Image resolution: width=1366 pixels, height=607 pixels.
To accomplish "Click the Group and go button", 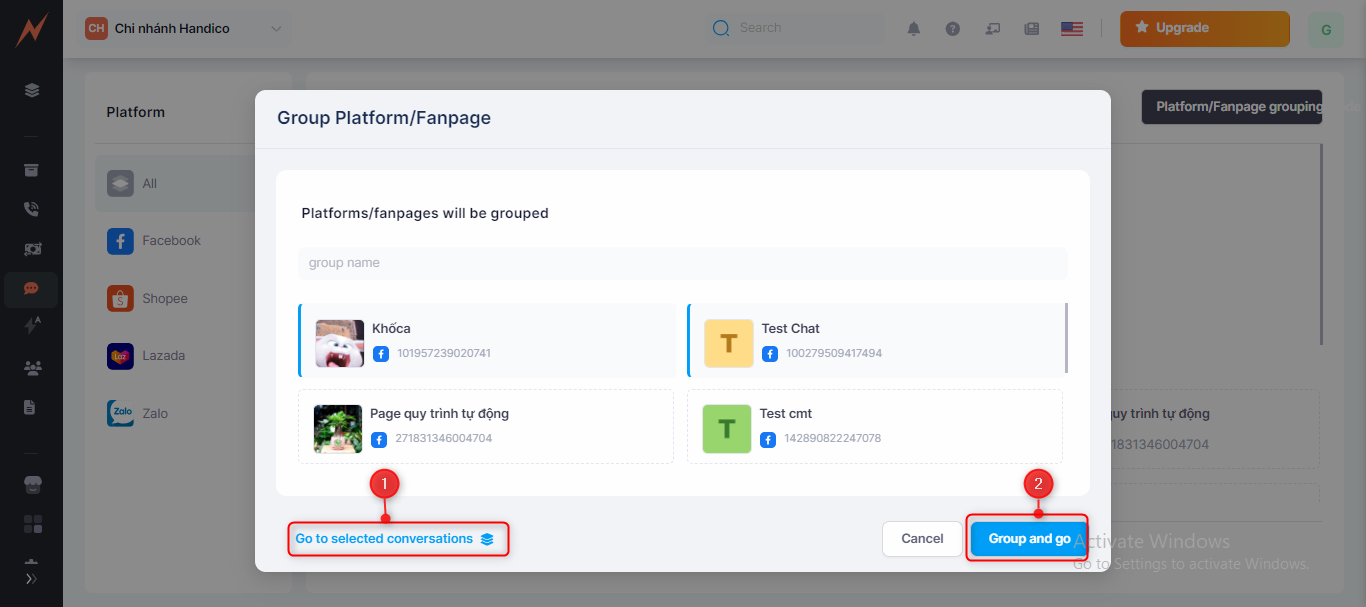I will pos(1028,539).
